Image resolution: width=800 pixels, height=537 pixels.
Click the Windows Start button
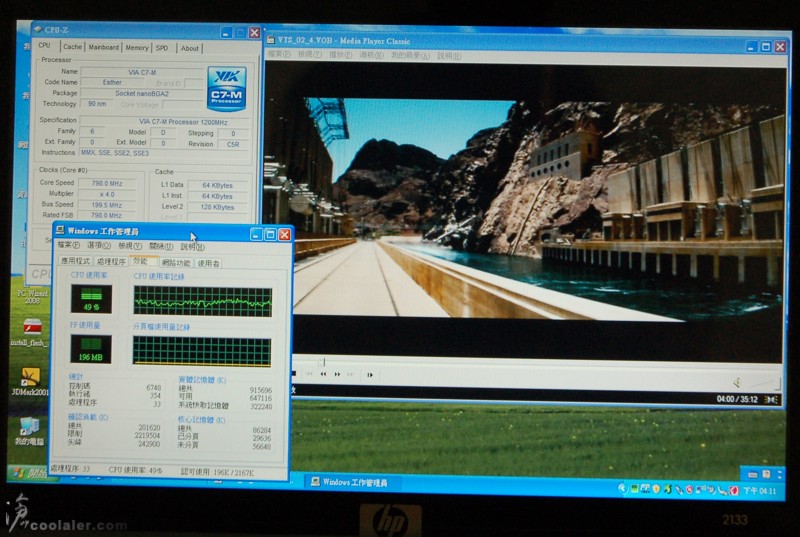(x=31, y=473)
